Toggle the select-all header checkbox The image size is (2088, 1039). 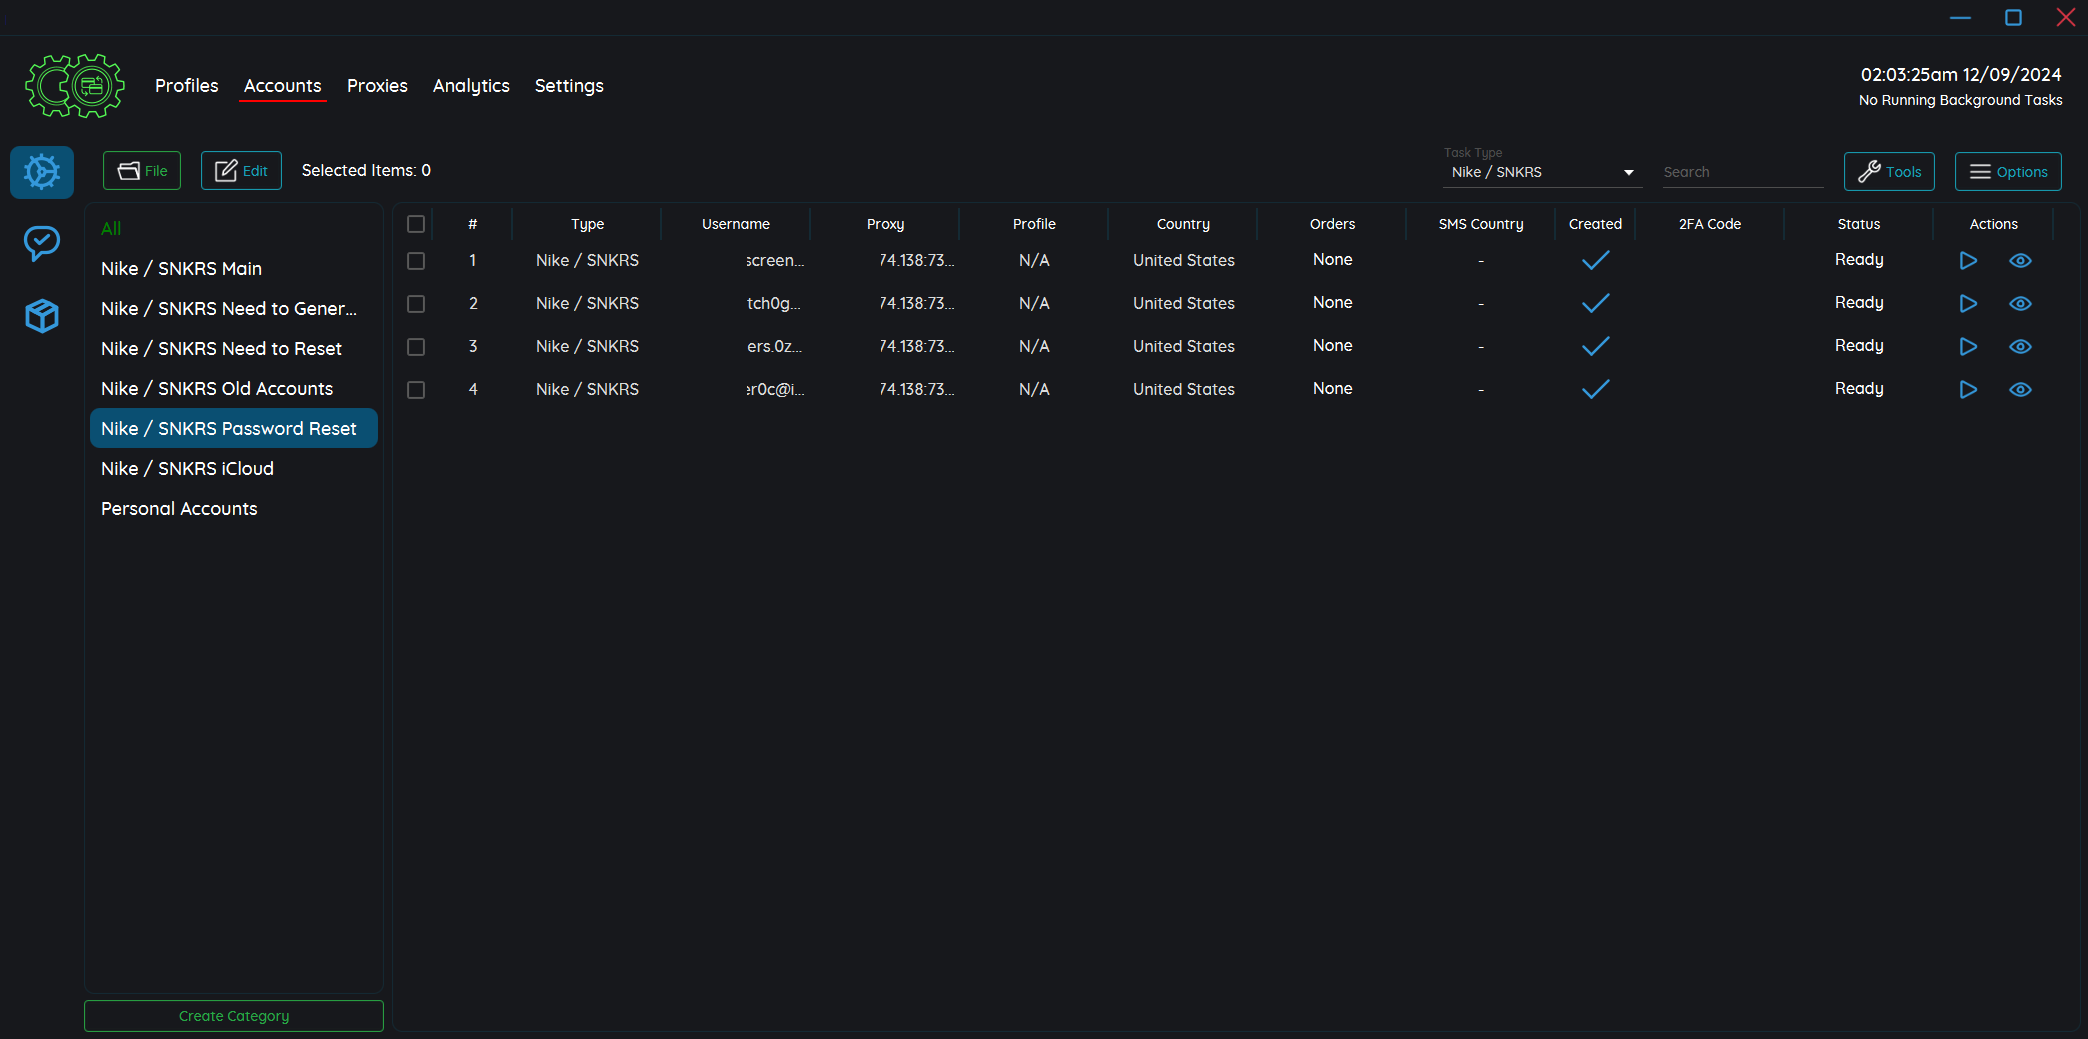[416, 224]
